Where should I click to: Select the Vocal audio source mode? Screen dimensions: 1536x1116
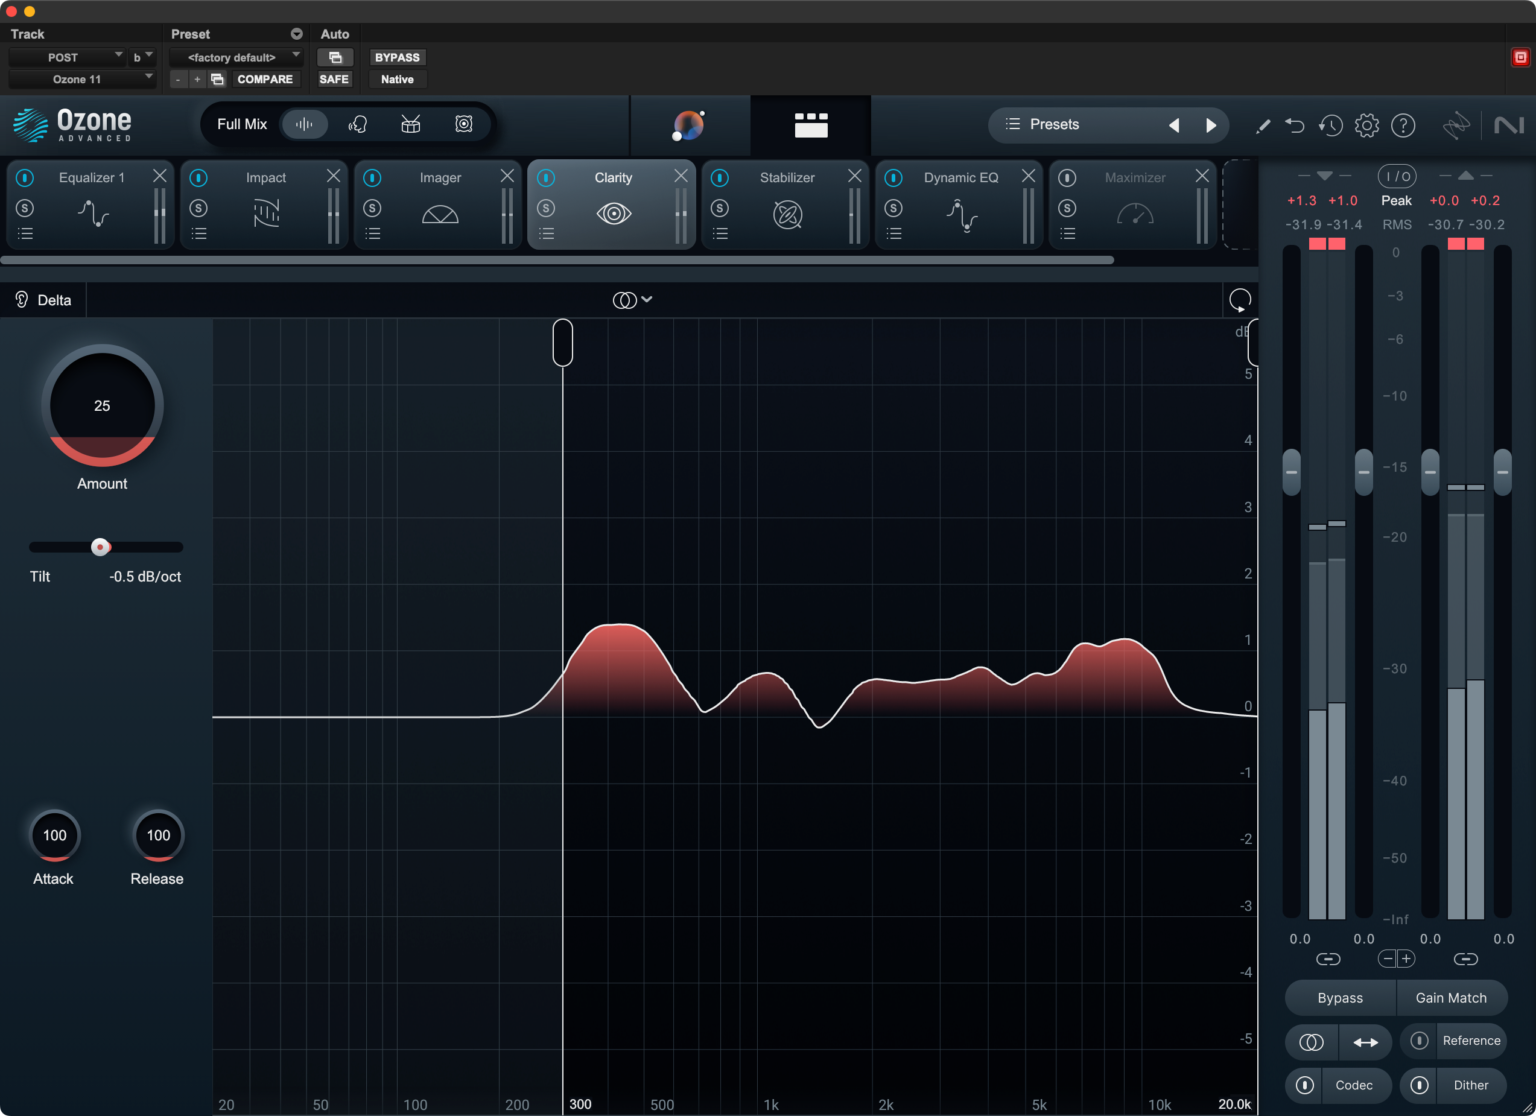(x=358, y=124)
